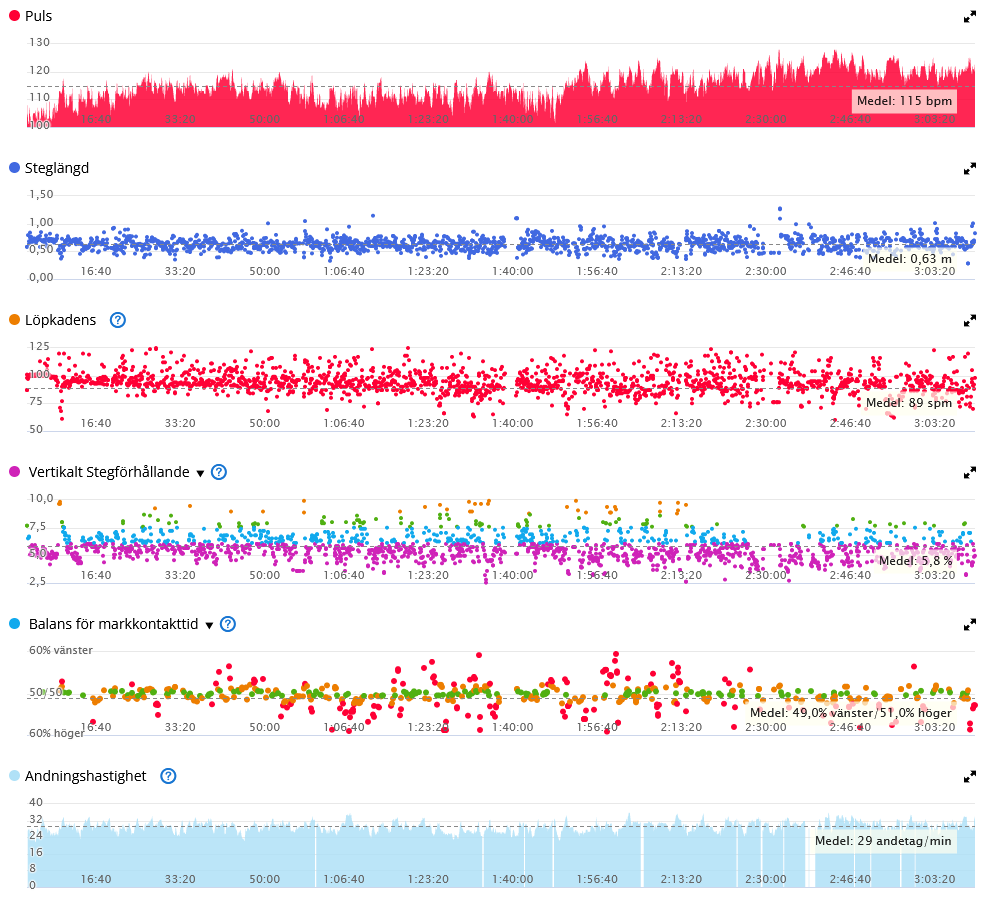Click the 16 axis value on Andningshastighet chart
This screenshot has width=989, height=897.
tap(36, 852)
